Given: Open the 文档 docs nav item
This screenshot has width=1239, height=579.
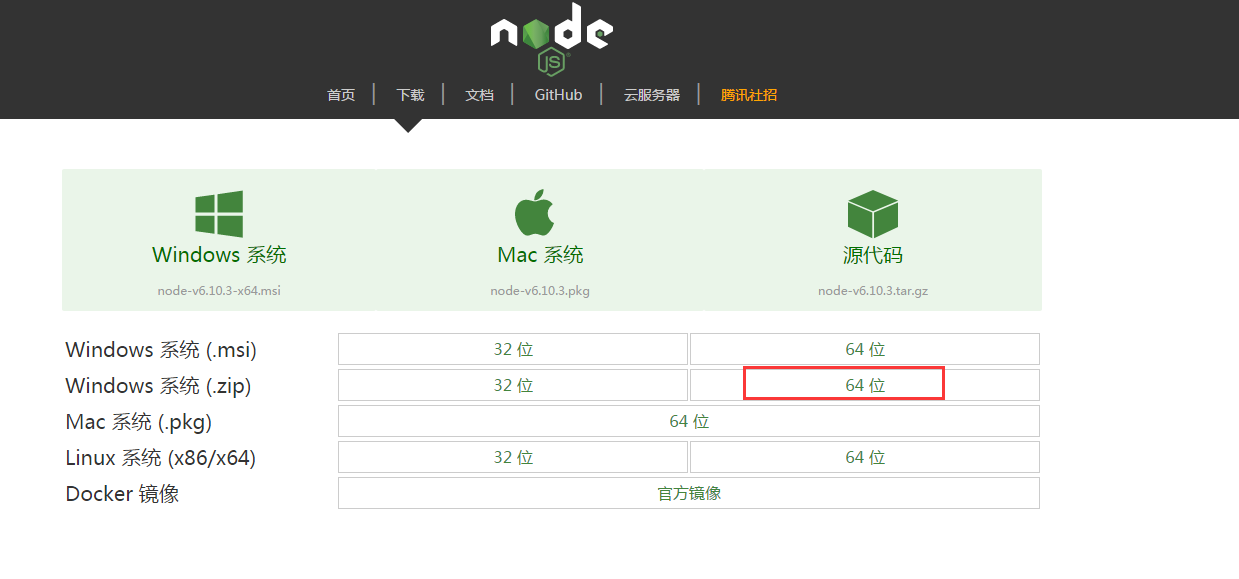Looking at the screenshot, I should click(479, 95).
